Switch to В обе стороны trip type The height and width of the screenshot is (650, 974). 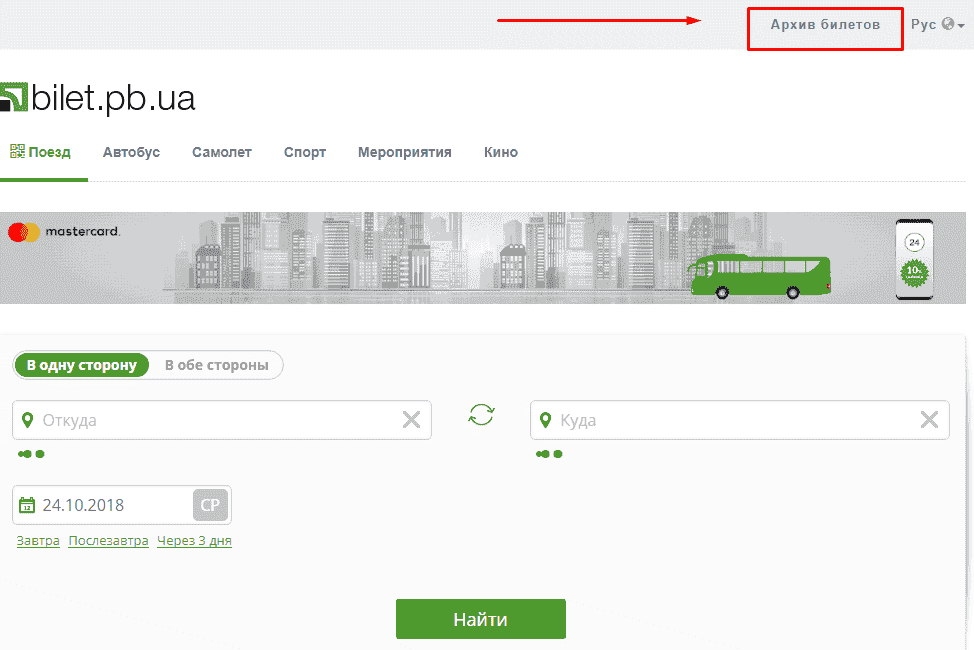[x=216, y=365]
